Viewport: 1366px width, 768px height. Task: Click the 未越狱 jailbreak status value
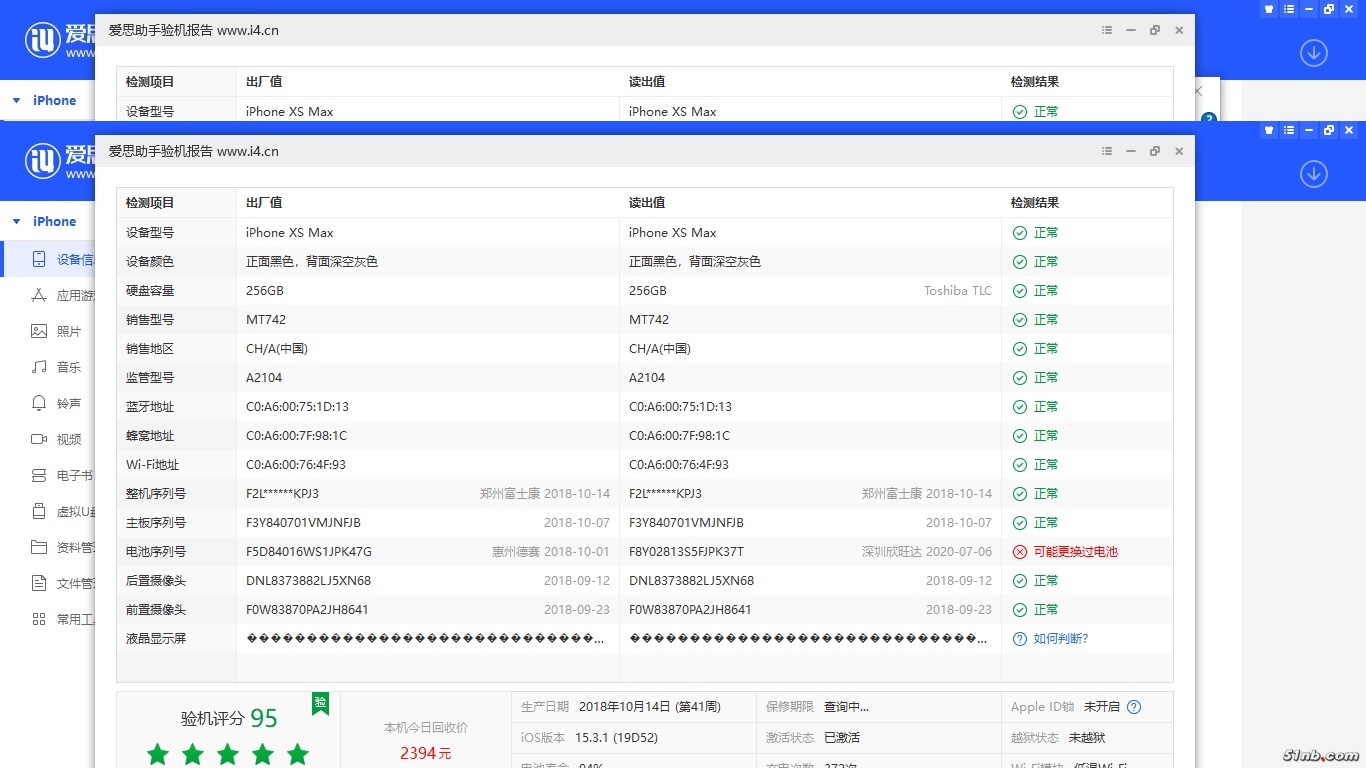1087,738
